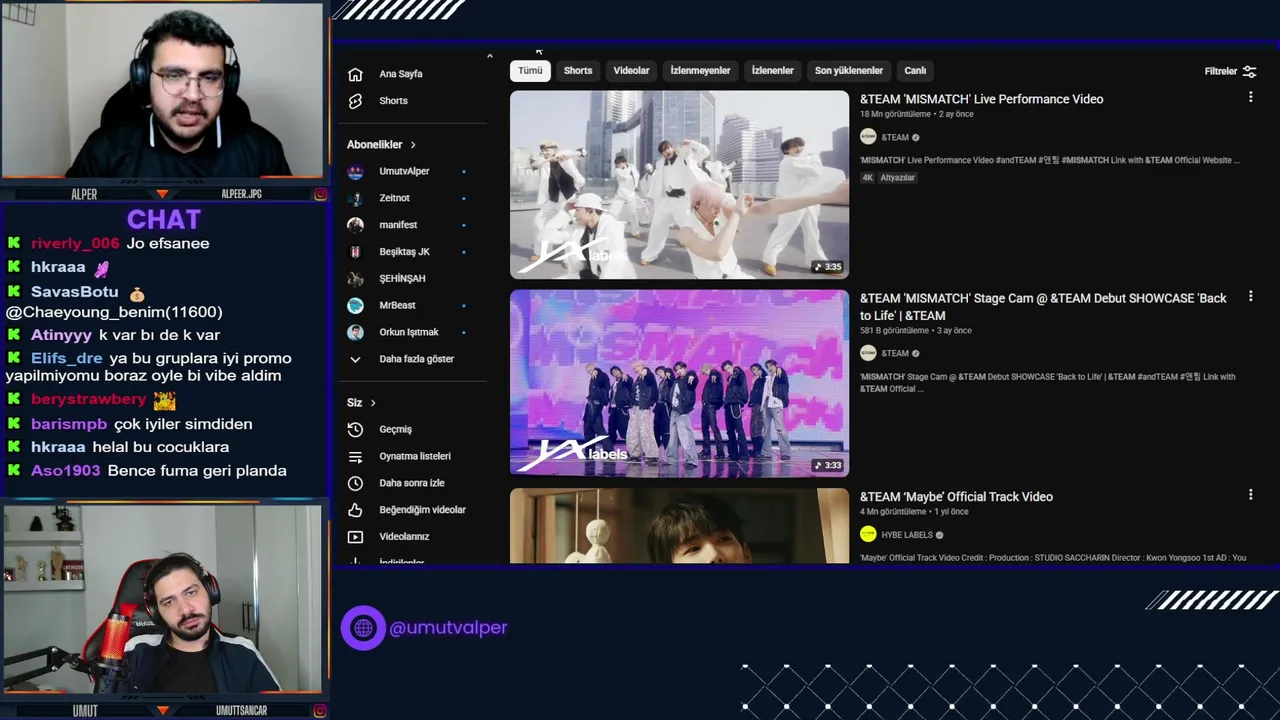The image size is (1280, 720).
Task: Click the @umutvalper handle text
Action: pos(448,628)
